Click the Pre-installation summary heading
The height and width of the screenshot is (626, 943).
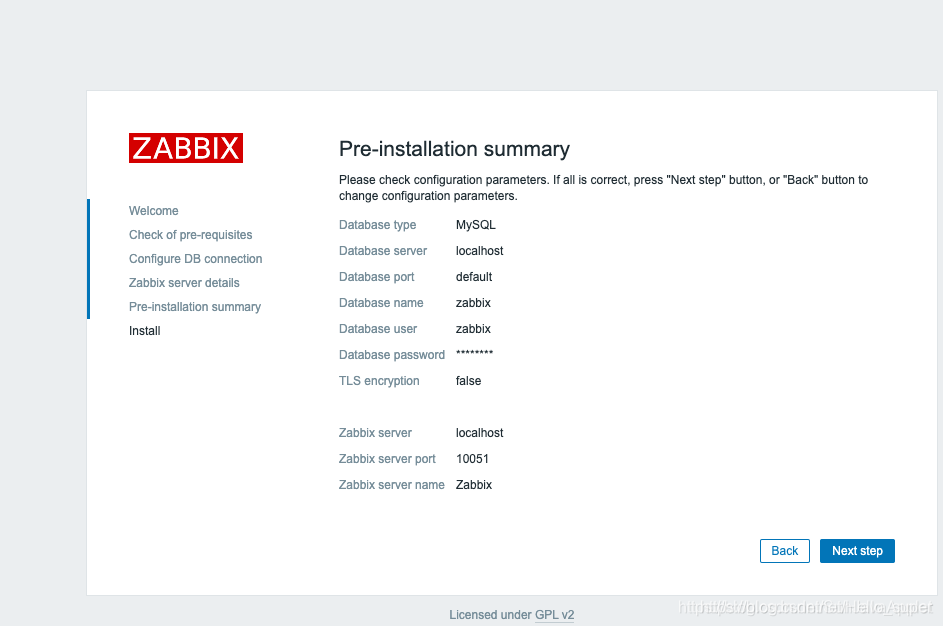454,149
